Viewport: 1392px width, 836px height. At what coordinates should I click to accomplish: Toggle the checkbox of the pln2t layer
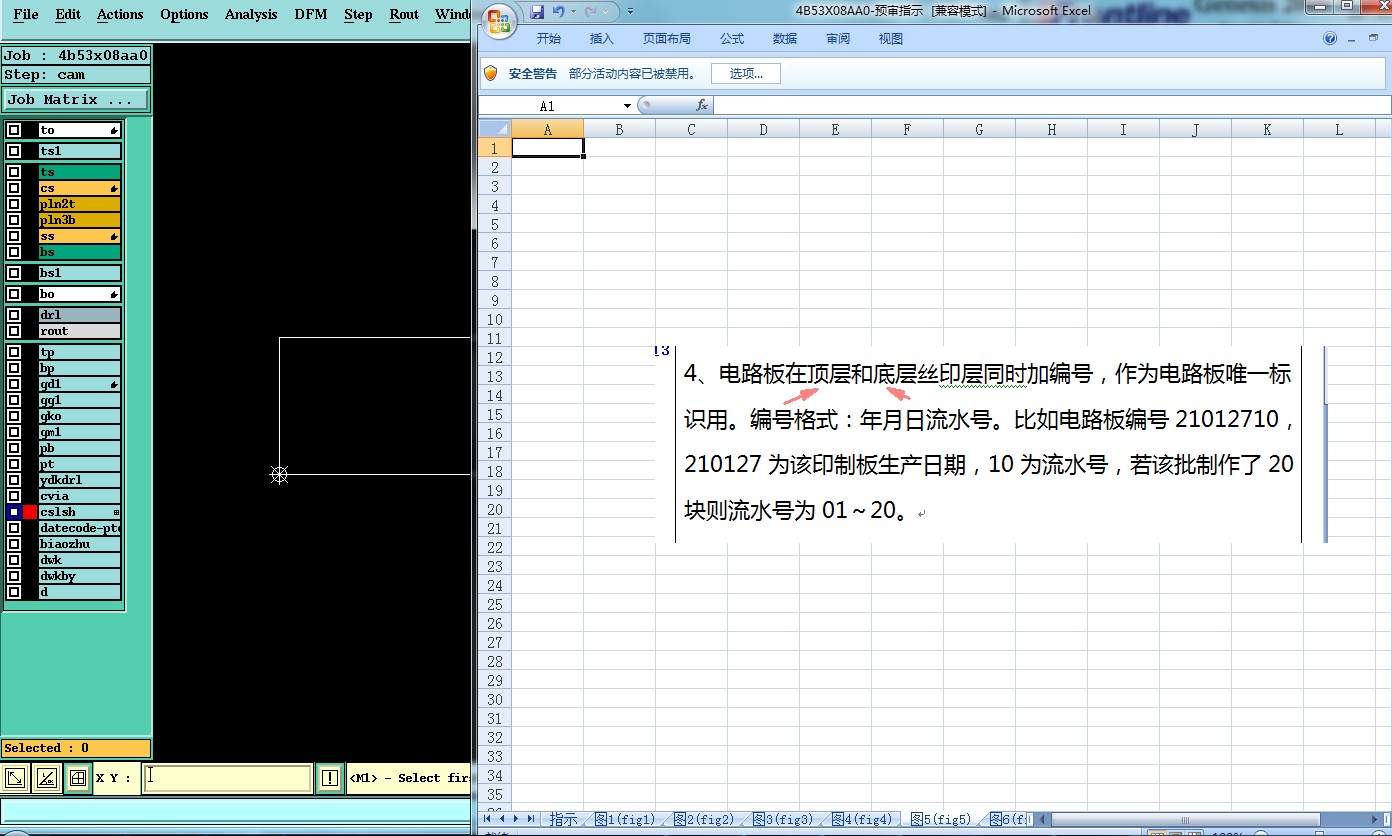pos(14,204)
